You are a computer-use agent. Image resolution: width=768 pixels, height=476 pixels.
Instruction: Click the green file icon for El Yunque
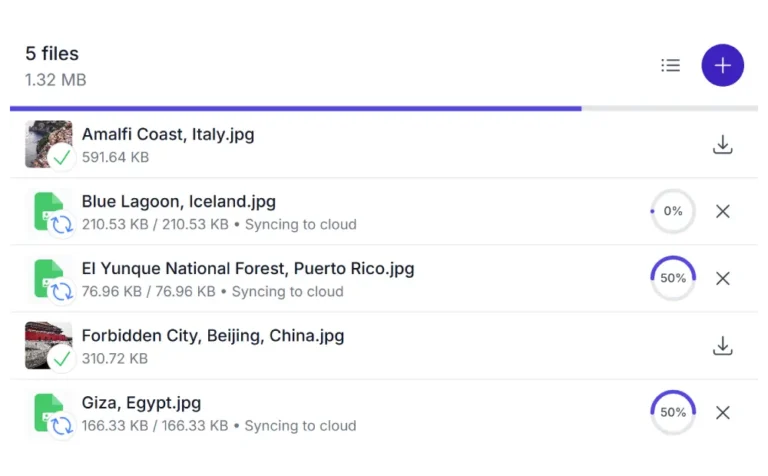click(x=48, y=278)
